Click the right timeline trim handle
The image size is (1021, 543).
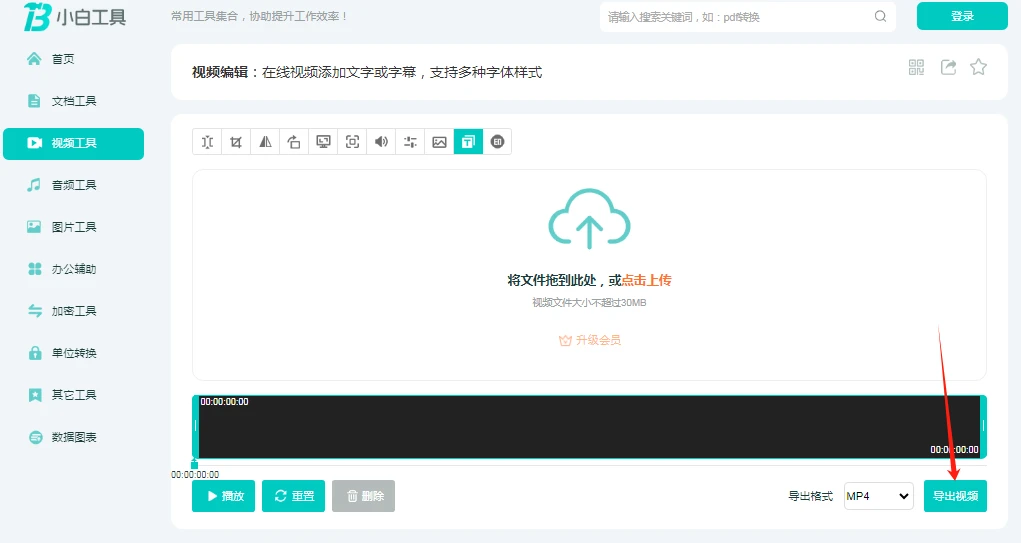point(983,426)
